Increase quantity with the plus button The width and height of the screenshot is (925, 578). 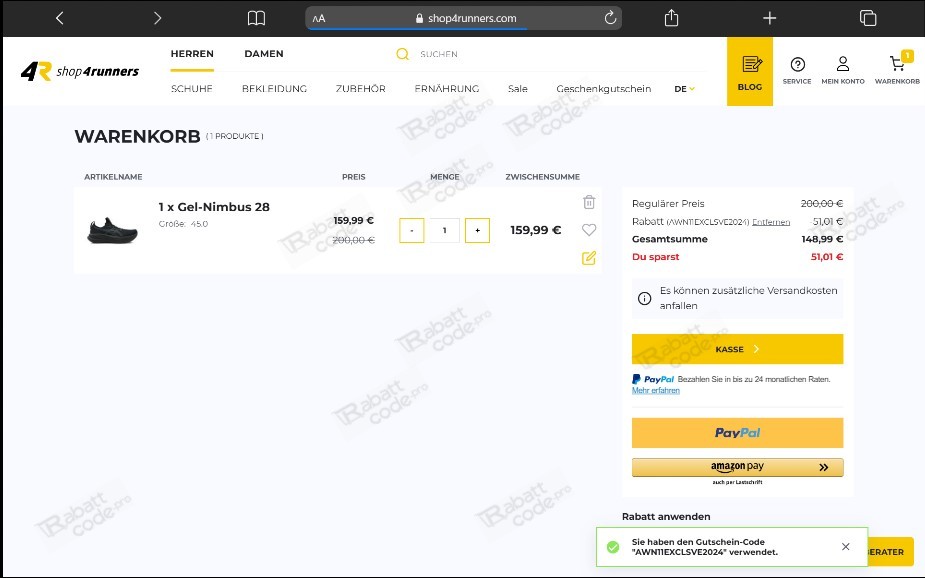click(477, 231)
